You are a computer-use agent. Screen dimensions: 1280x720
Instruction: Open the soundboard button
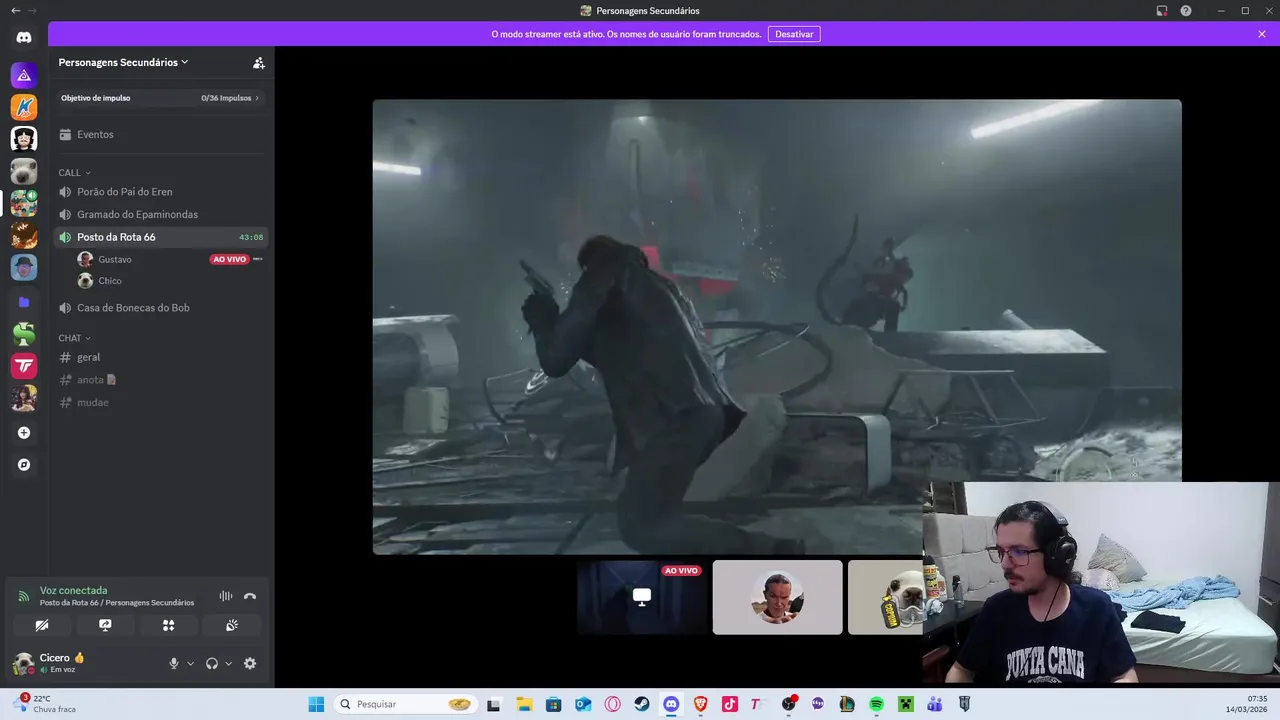point(232,625)
